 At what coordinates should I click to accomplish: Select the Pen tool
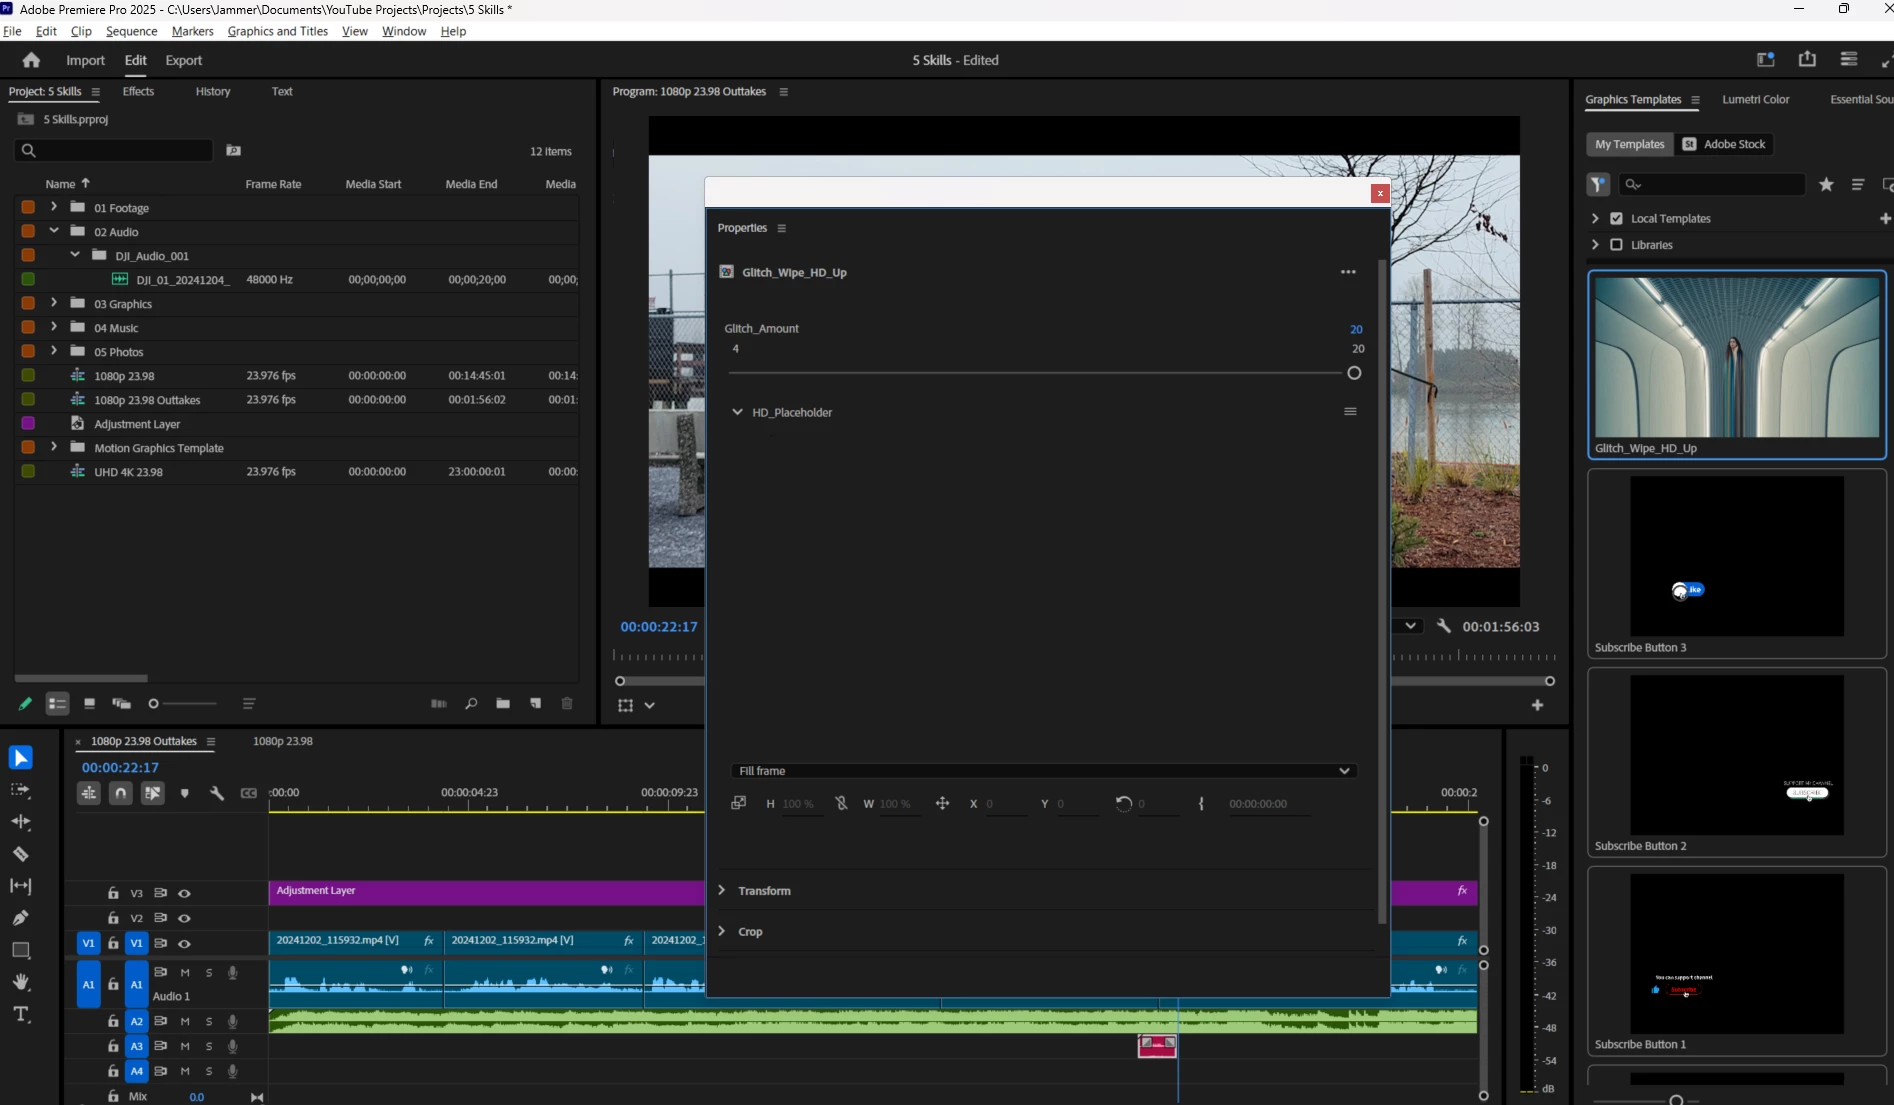tap(21, 918)
